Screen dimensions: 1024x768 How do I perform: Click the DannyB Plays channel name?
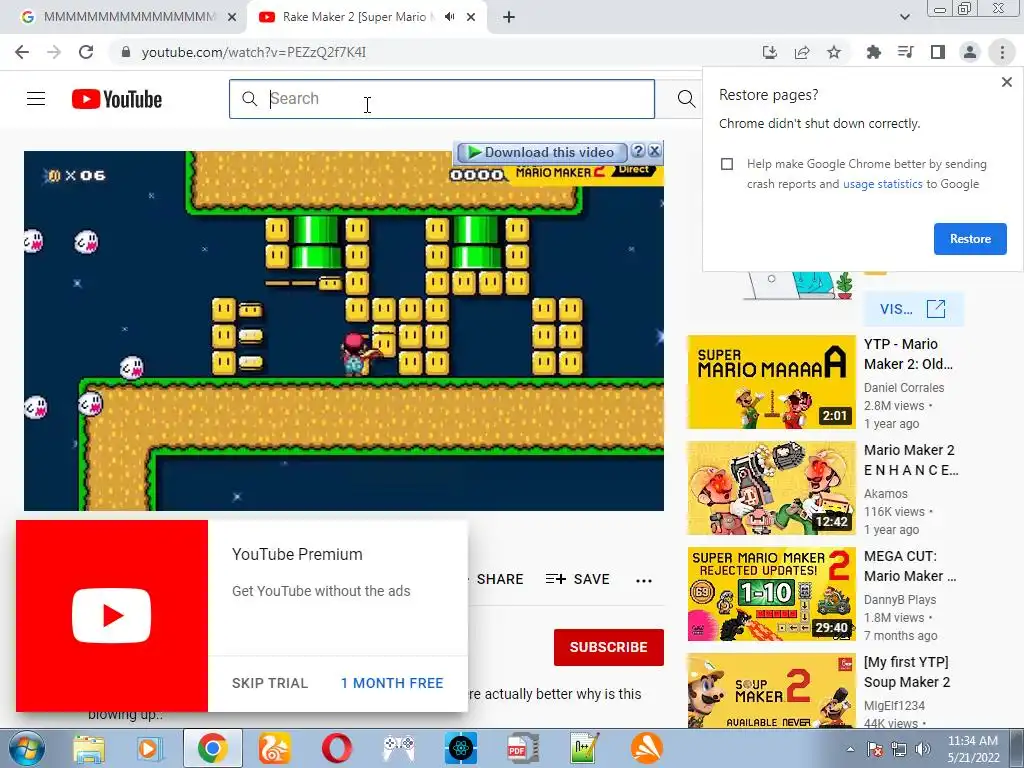click(900, 600)
